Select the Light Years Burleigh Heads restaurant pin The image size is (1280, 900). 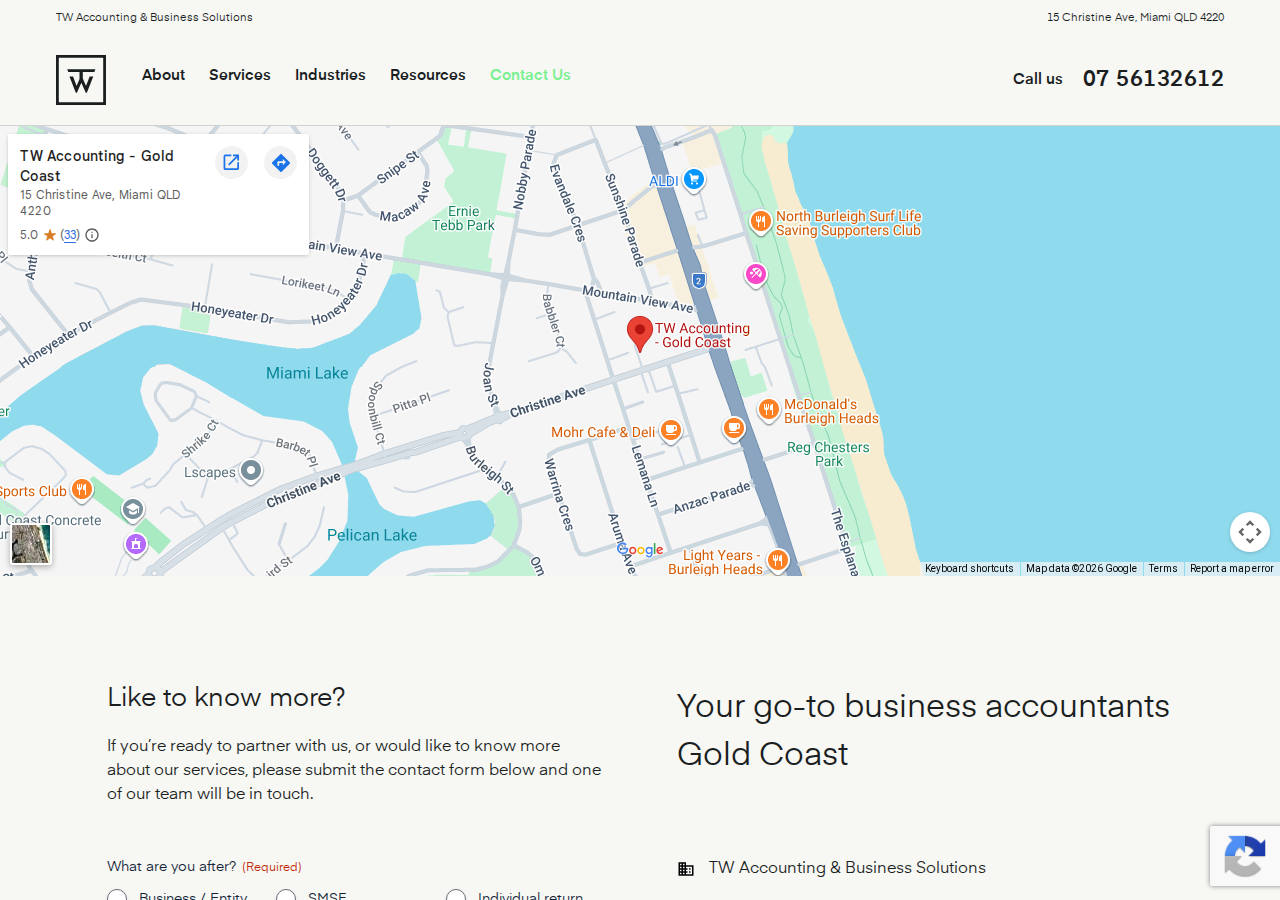tap(778, 560)
